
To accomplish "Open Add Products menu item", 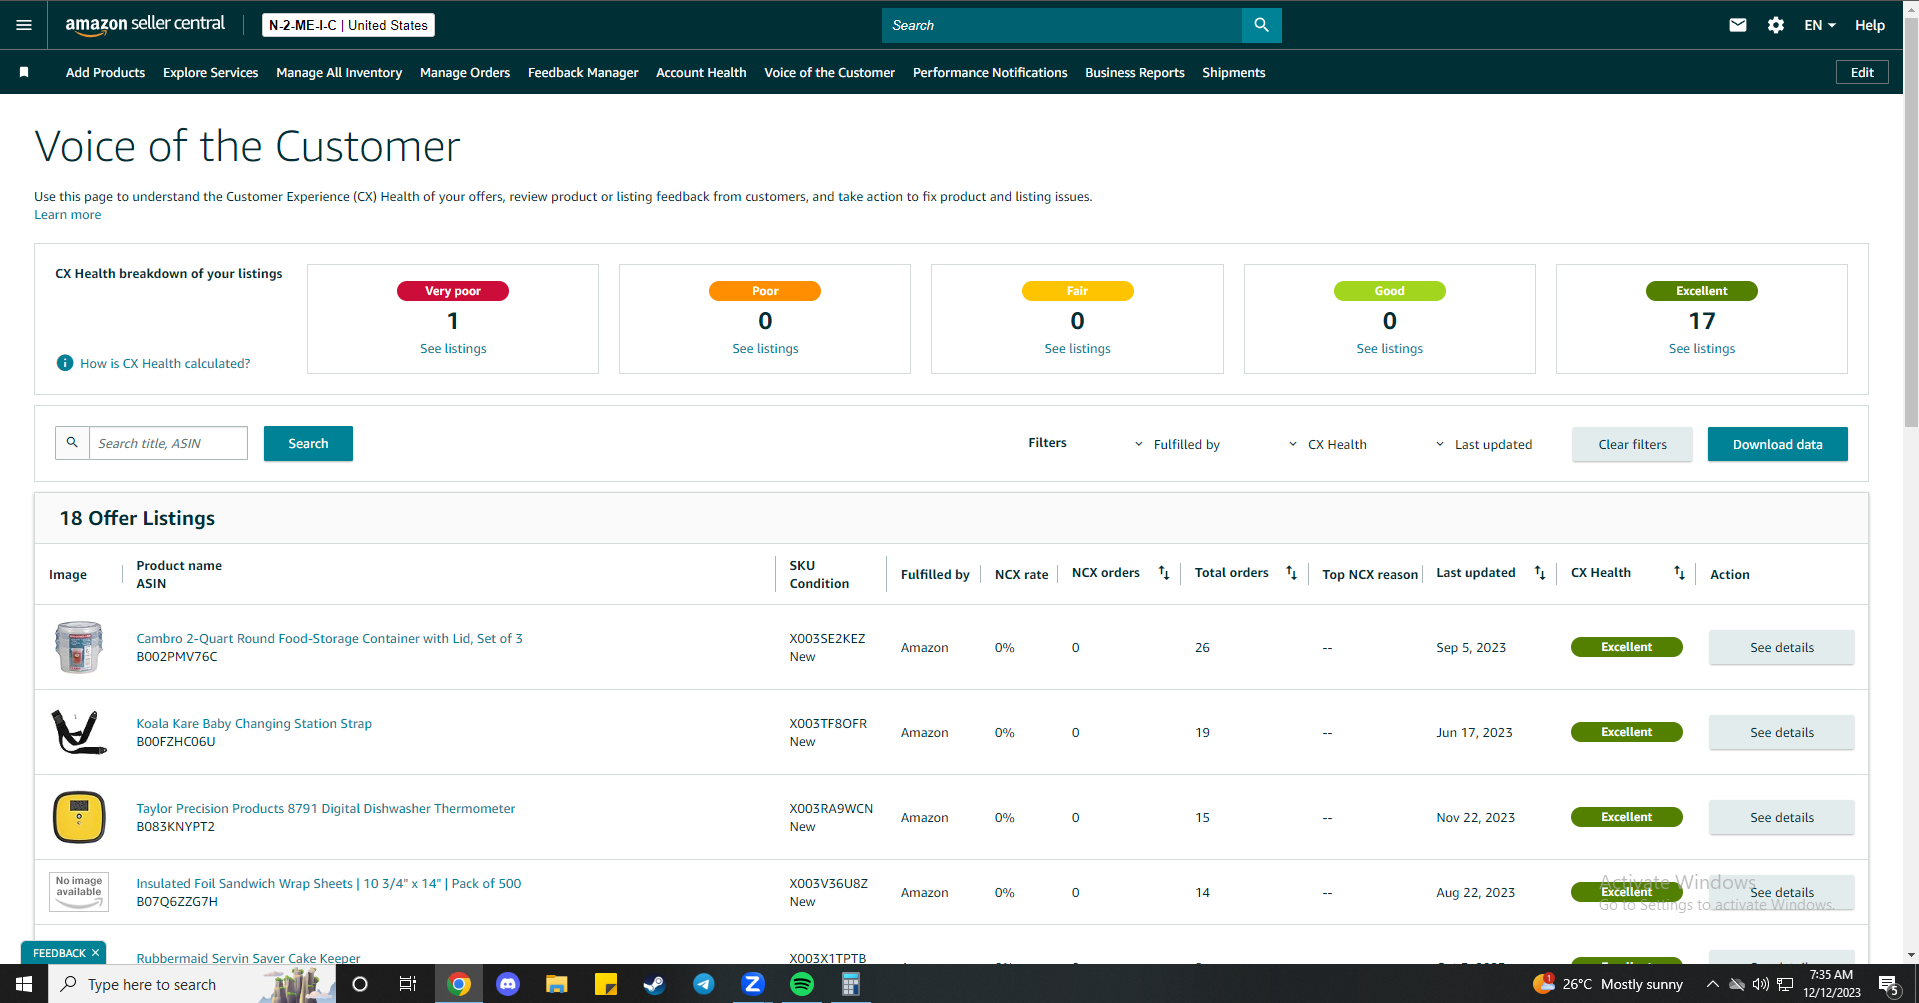I will (105, 72).
